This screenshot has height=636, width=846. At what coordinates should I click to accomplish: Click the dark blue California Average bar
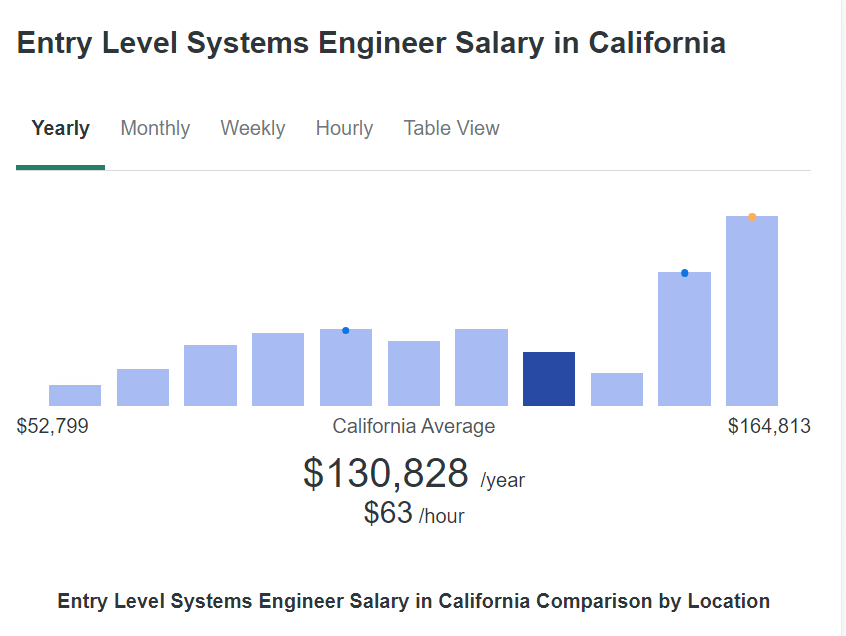tap(549, 379)
